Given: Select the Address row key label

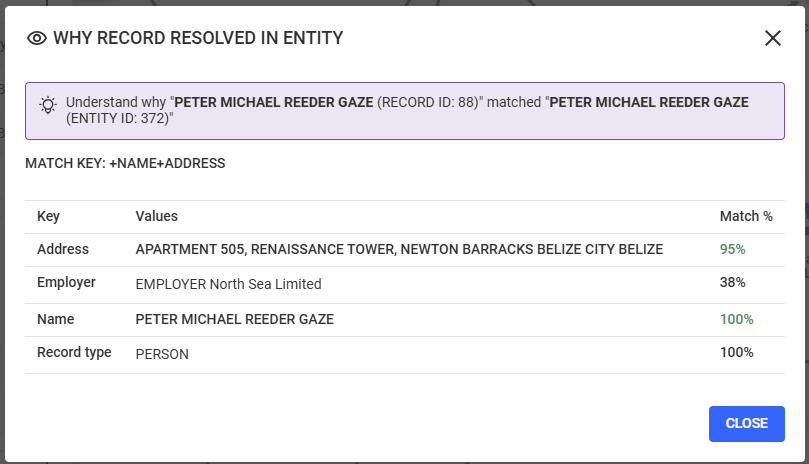Looking at the screenshot, I should tap(63, 249).
